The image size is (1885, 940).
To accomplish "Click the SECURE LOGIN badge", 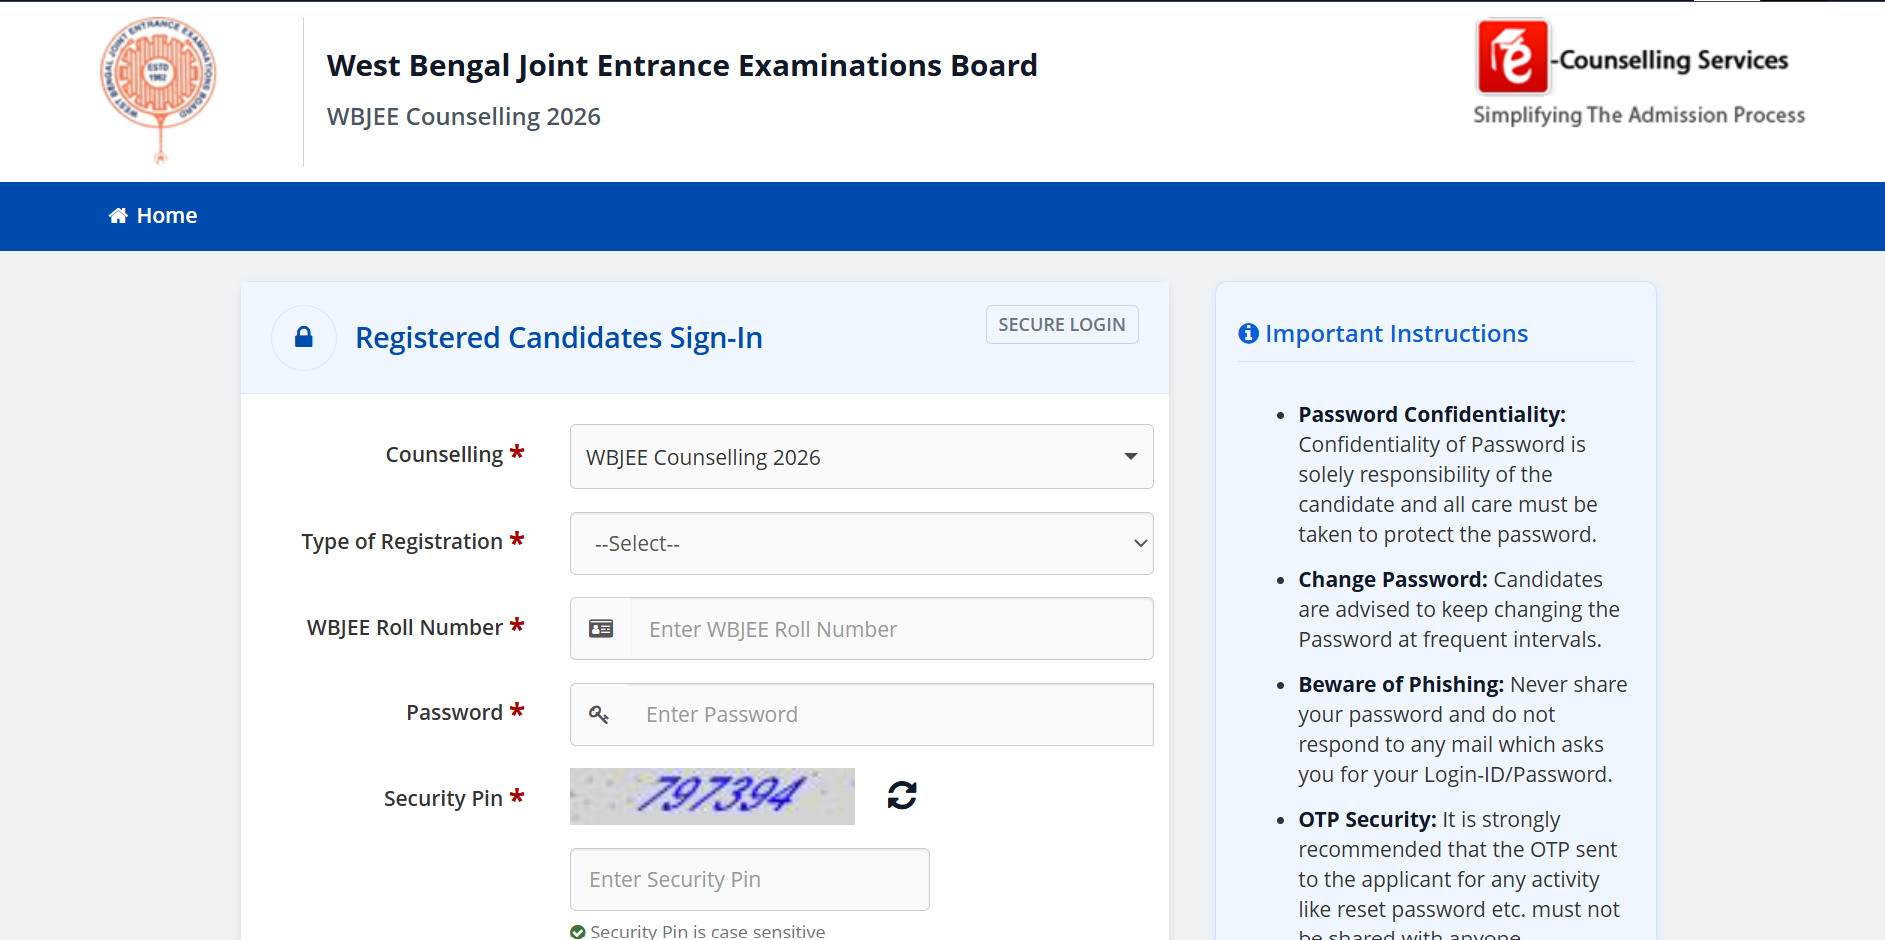I will (x=1062, y=325).
